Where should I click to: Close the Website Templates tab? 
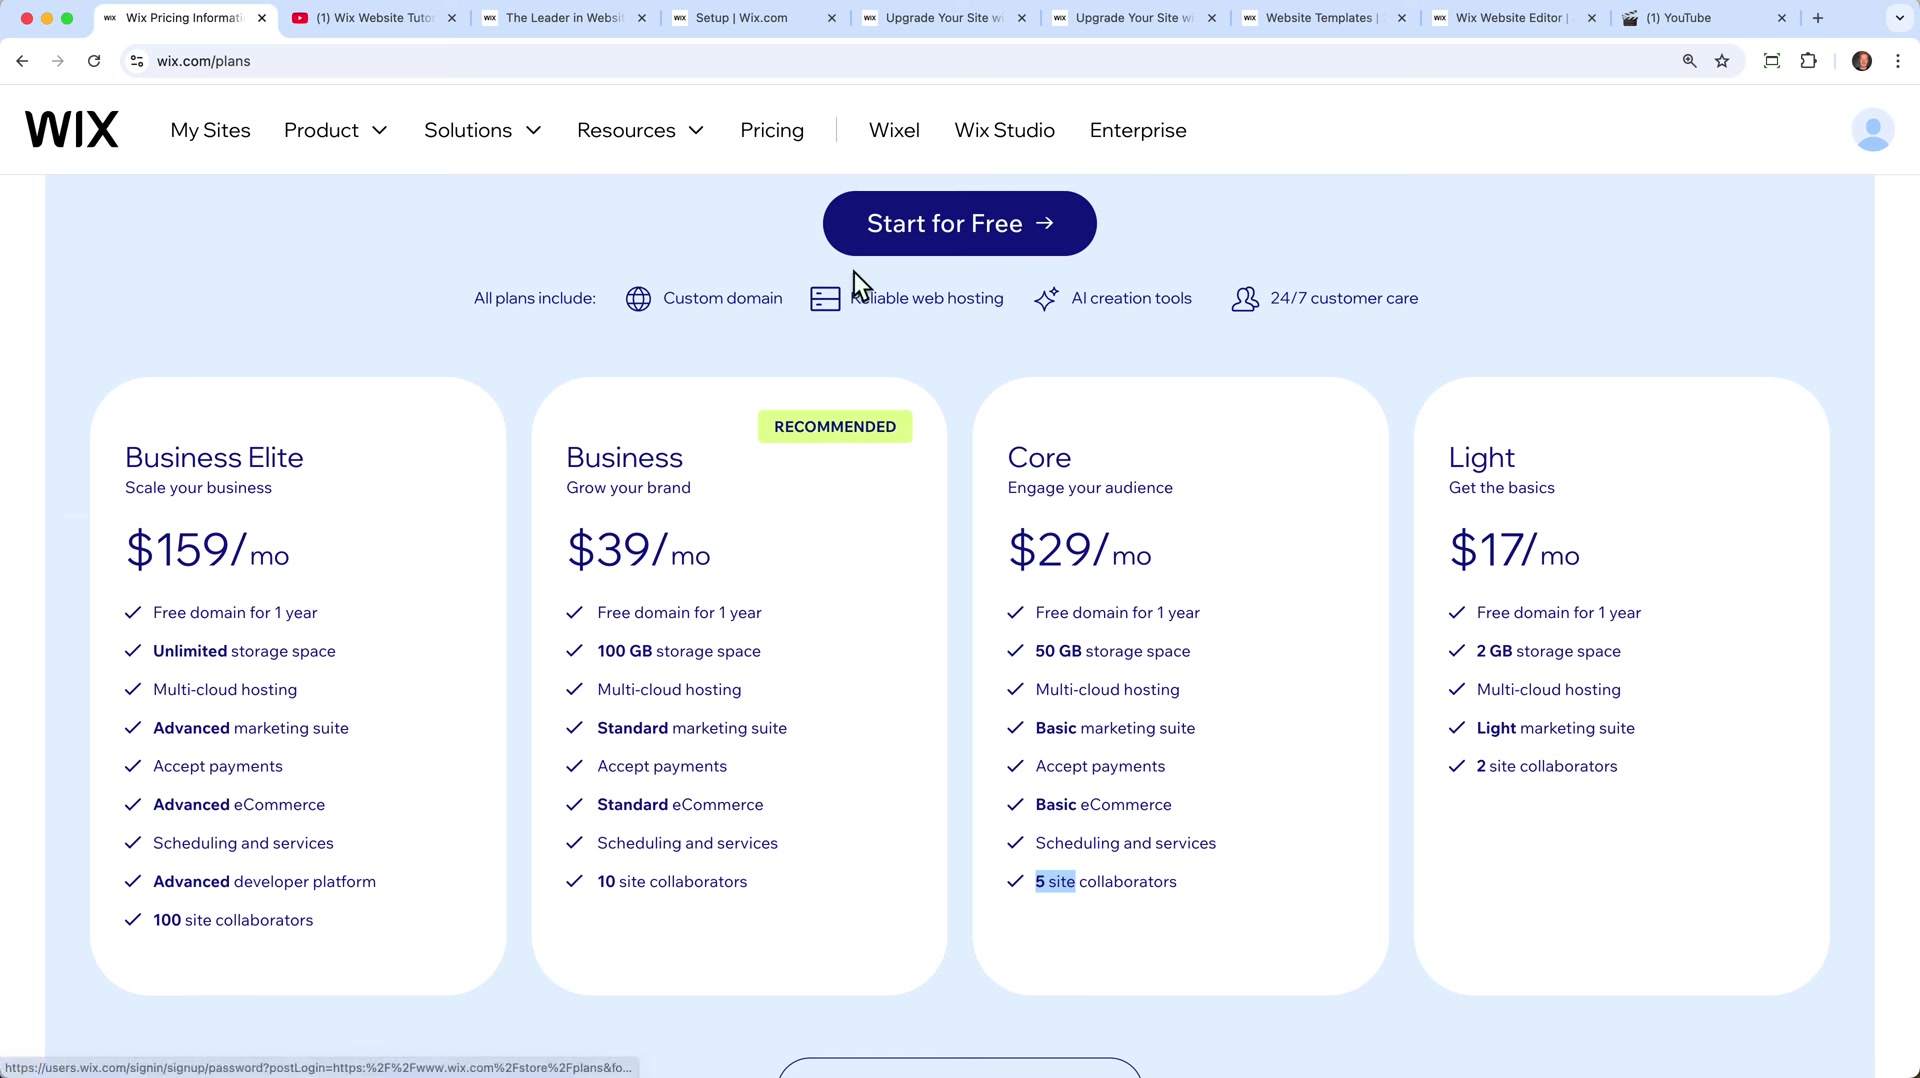pos(1402,18)
